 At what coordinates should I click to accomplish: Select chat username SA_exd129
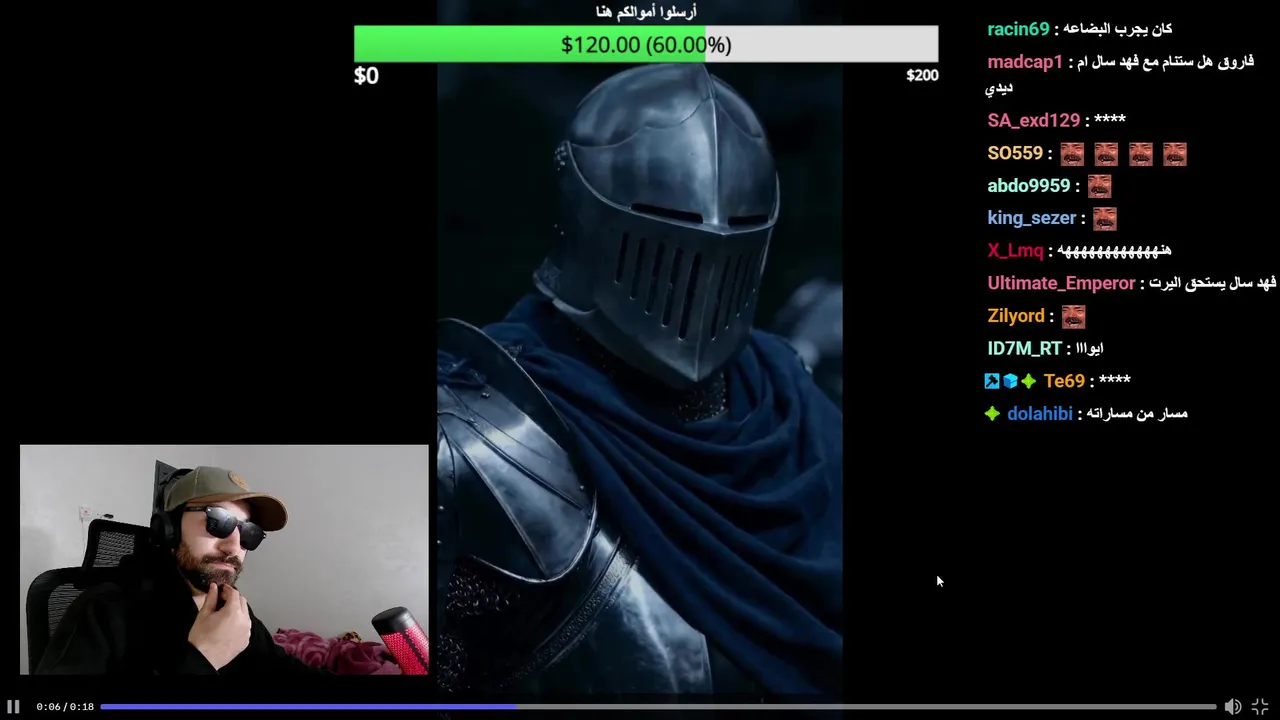click(1034, 120)
